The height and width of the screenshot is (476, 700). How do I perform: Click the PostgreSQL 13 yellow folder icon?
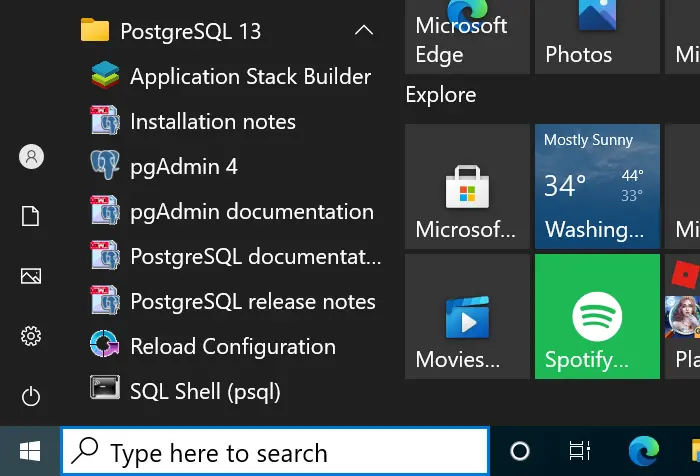pos(95,30)
